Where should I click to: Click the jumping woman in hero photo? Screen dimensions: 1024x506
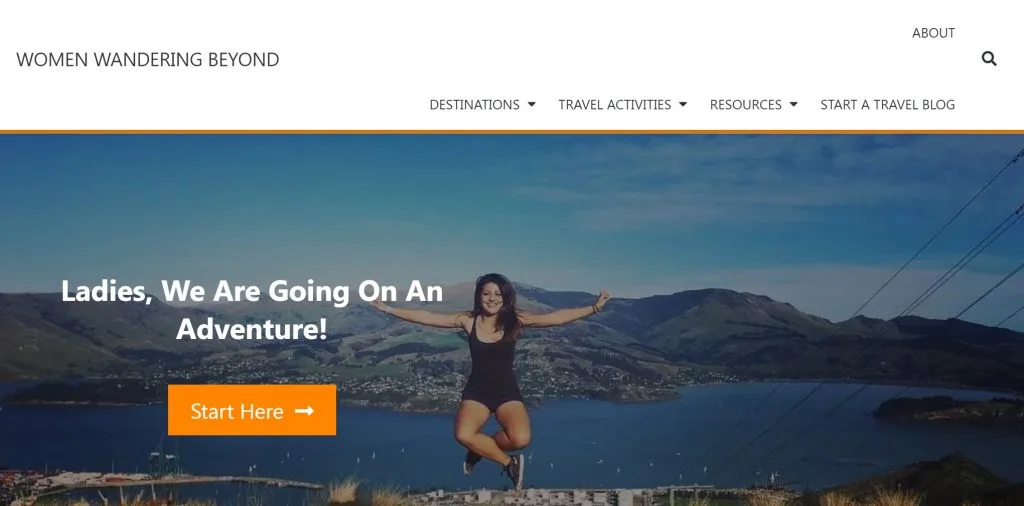(x=492, y=379)
